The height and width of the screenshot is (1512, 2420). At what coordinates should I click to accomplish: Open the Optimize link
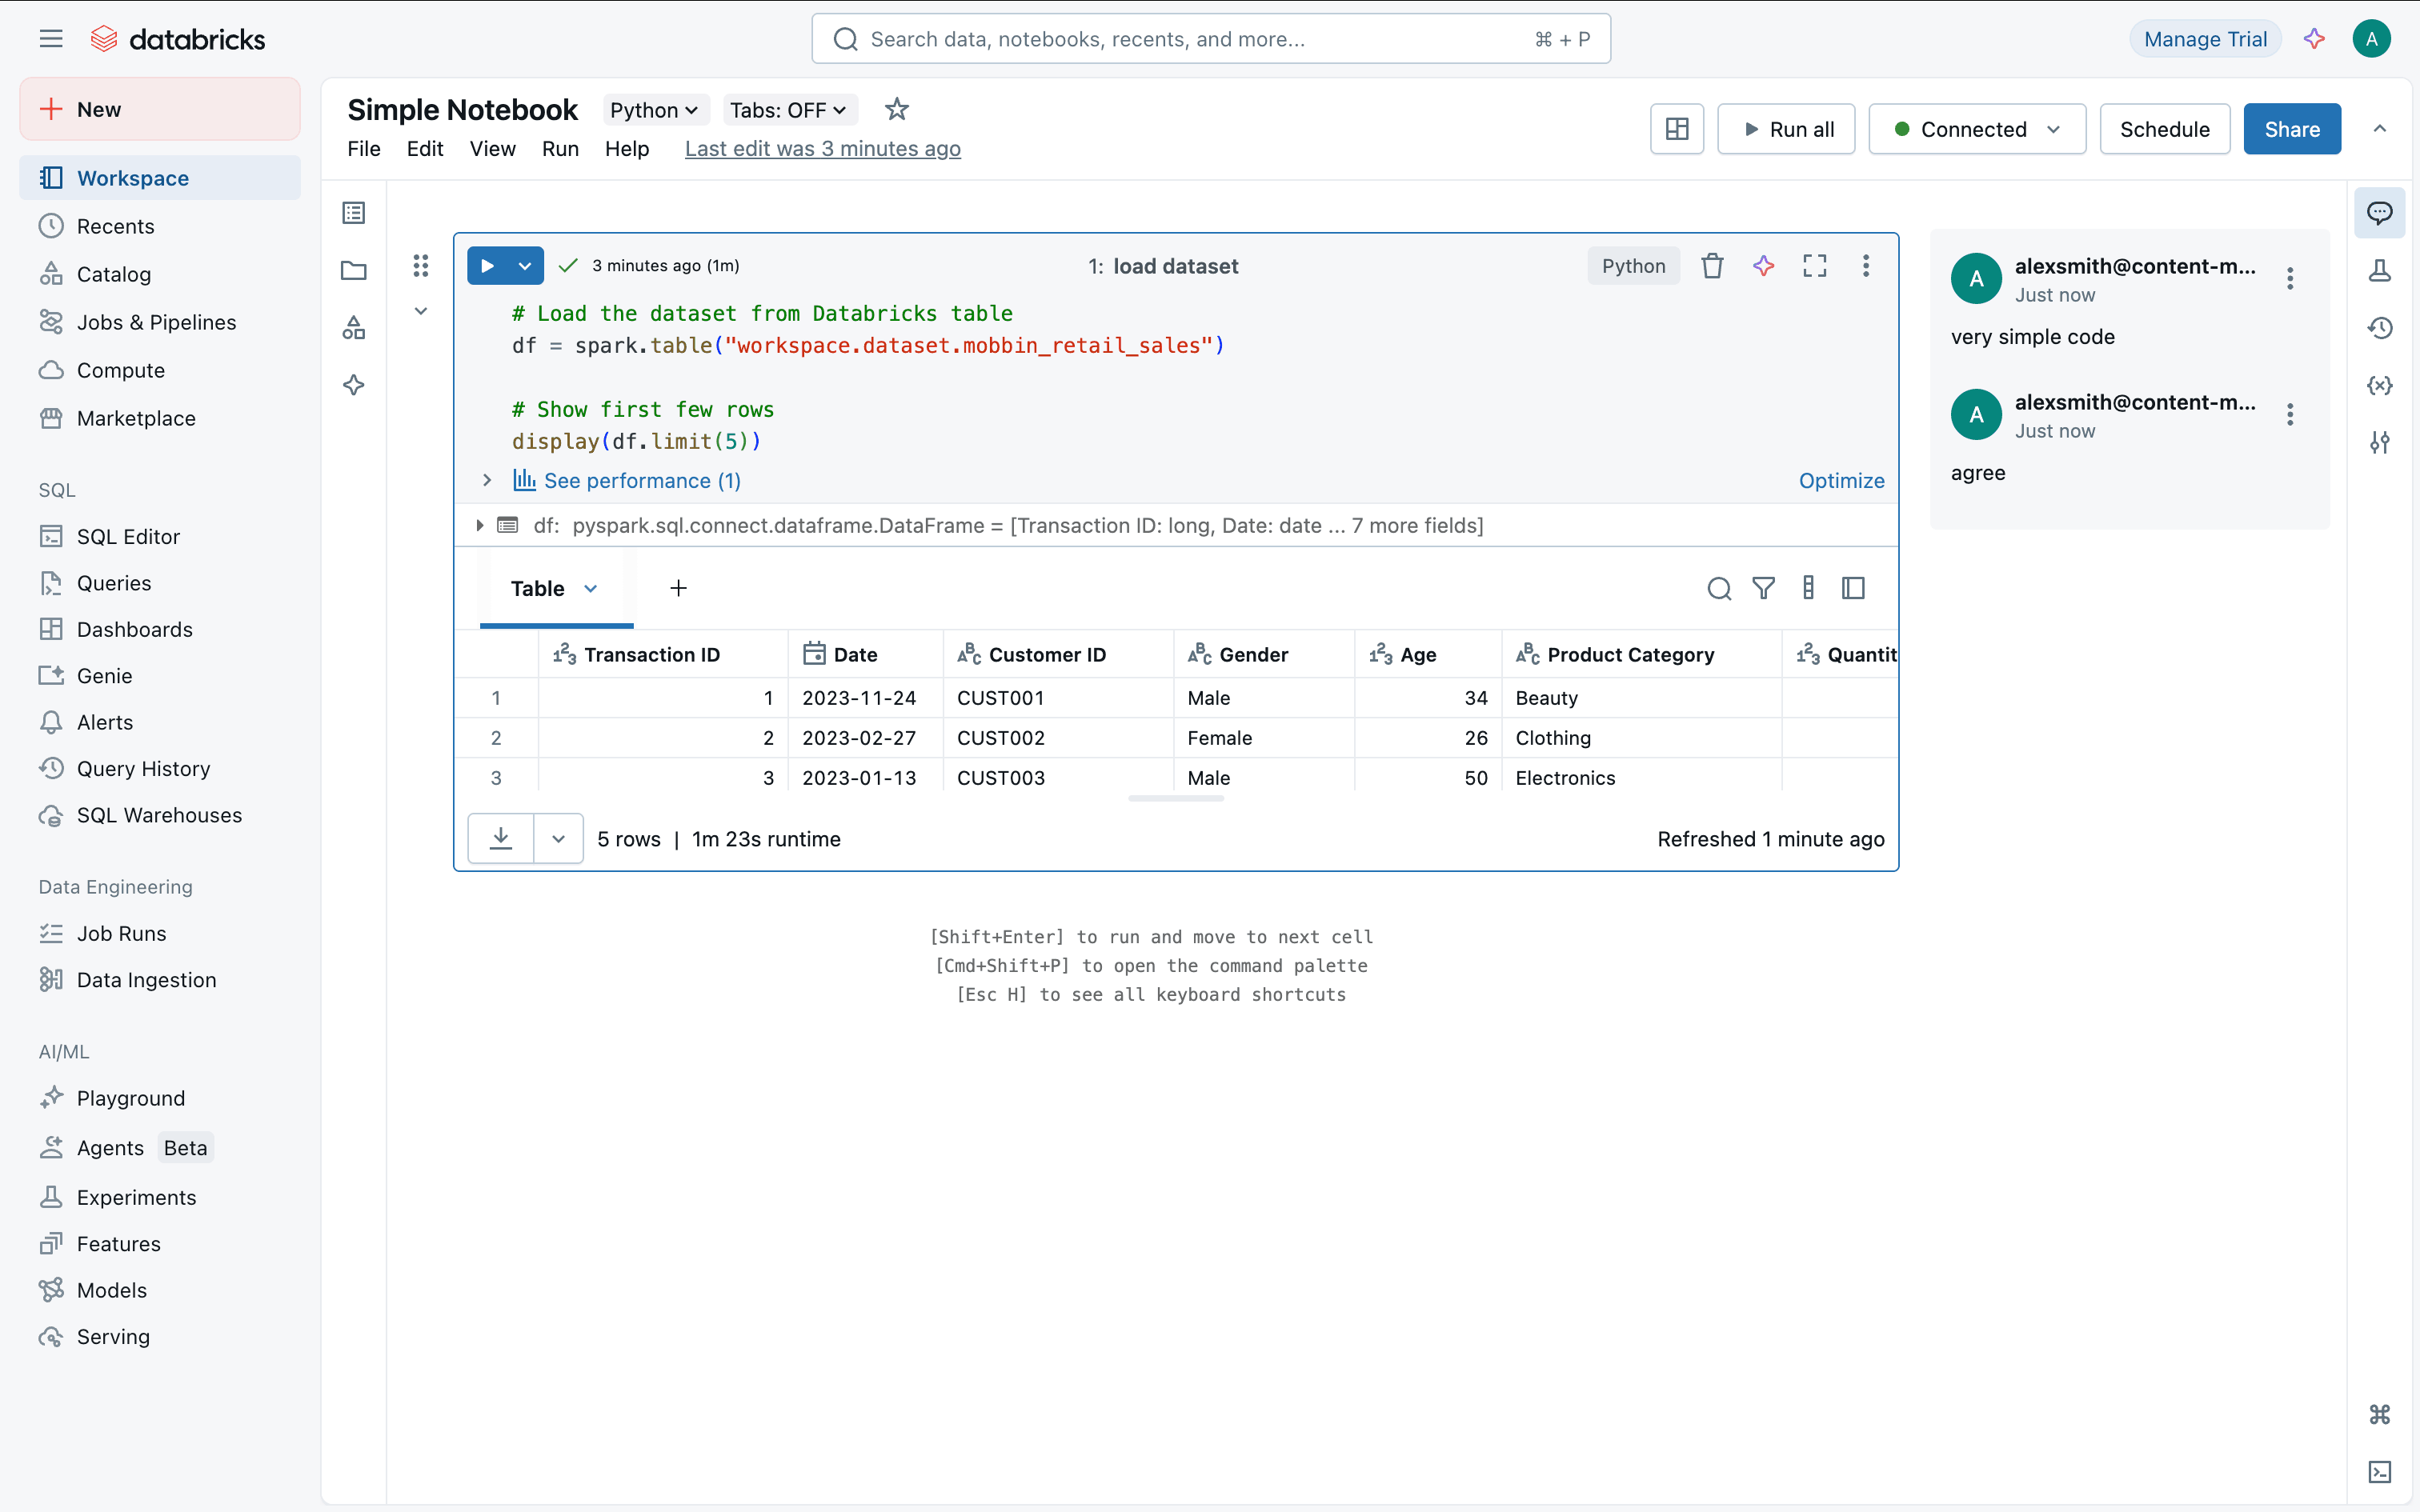click(x=1841, y=481)
